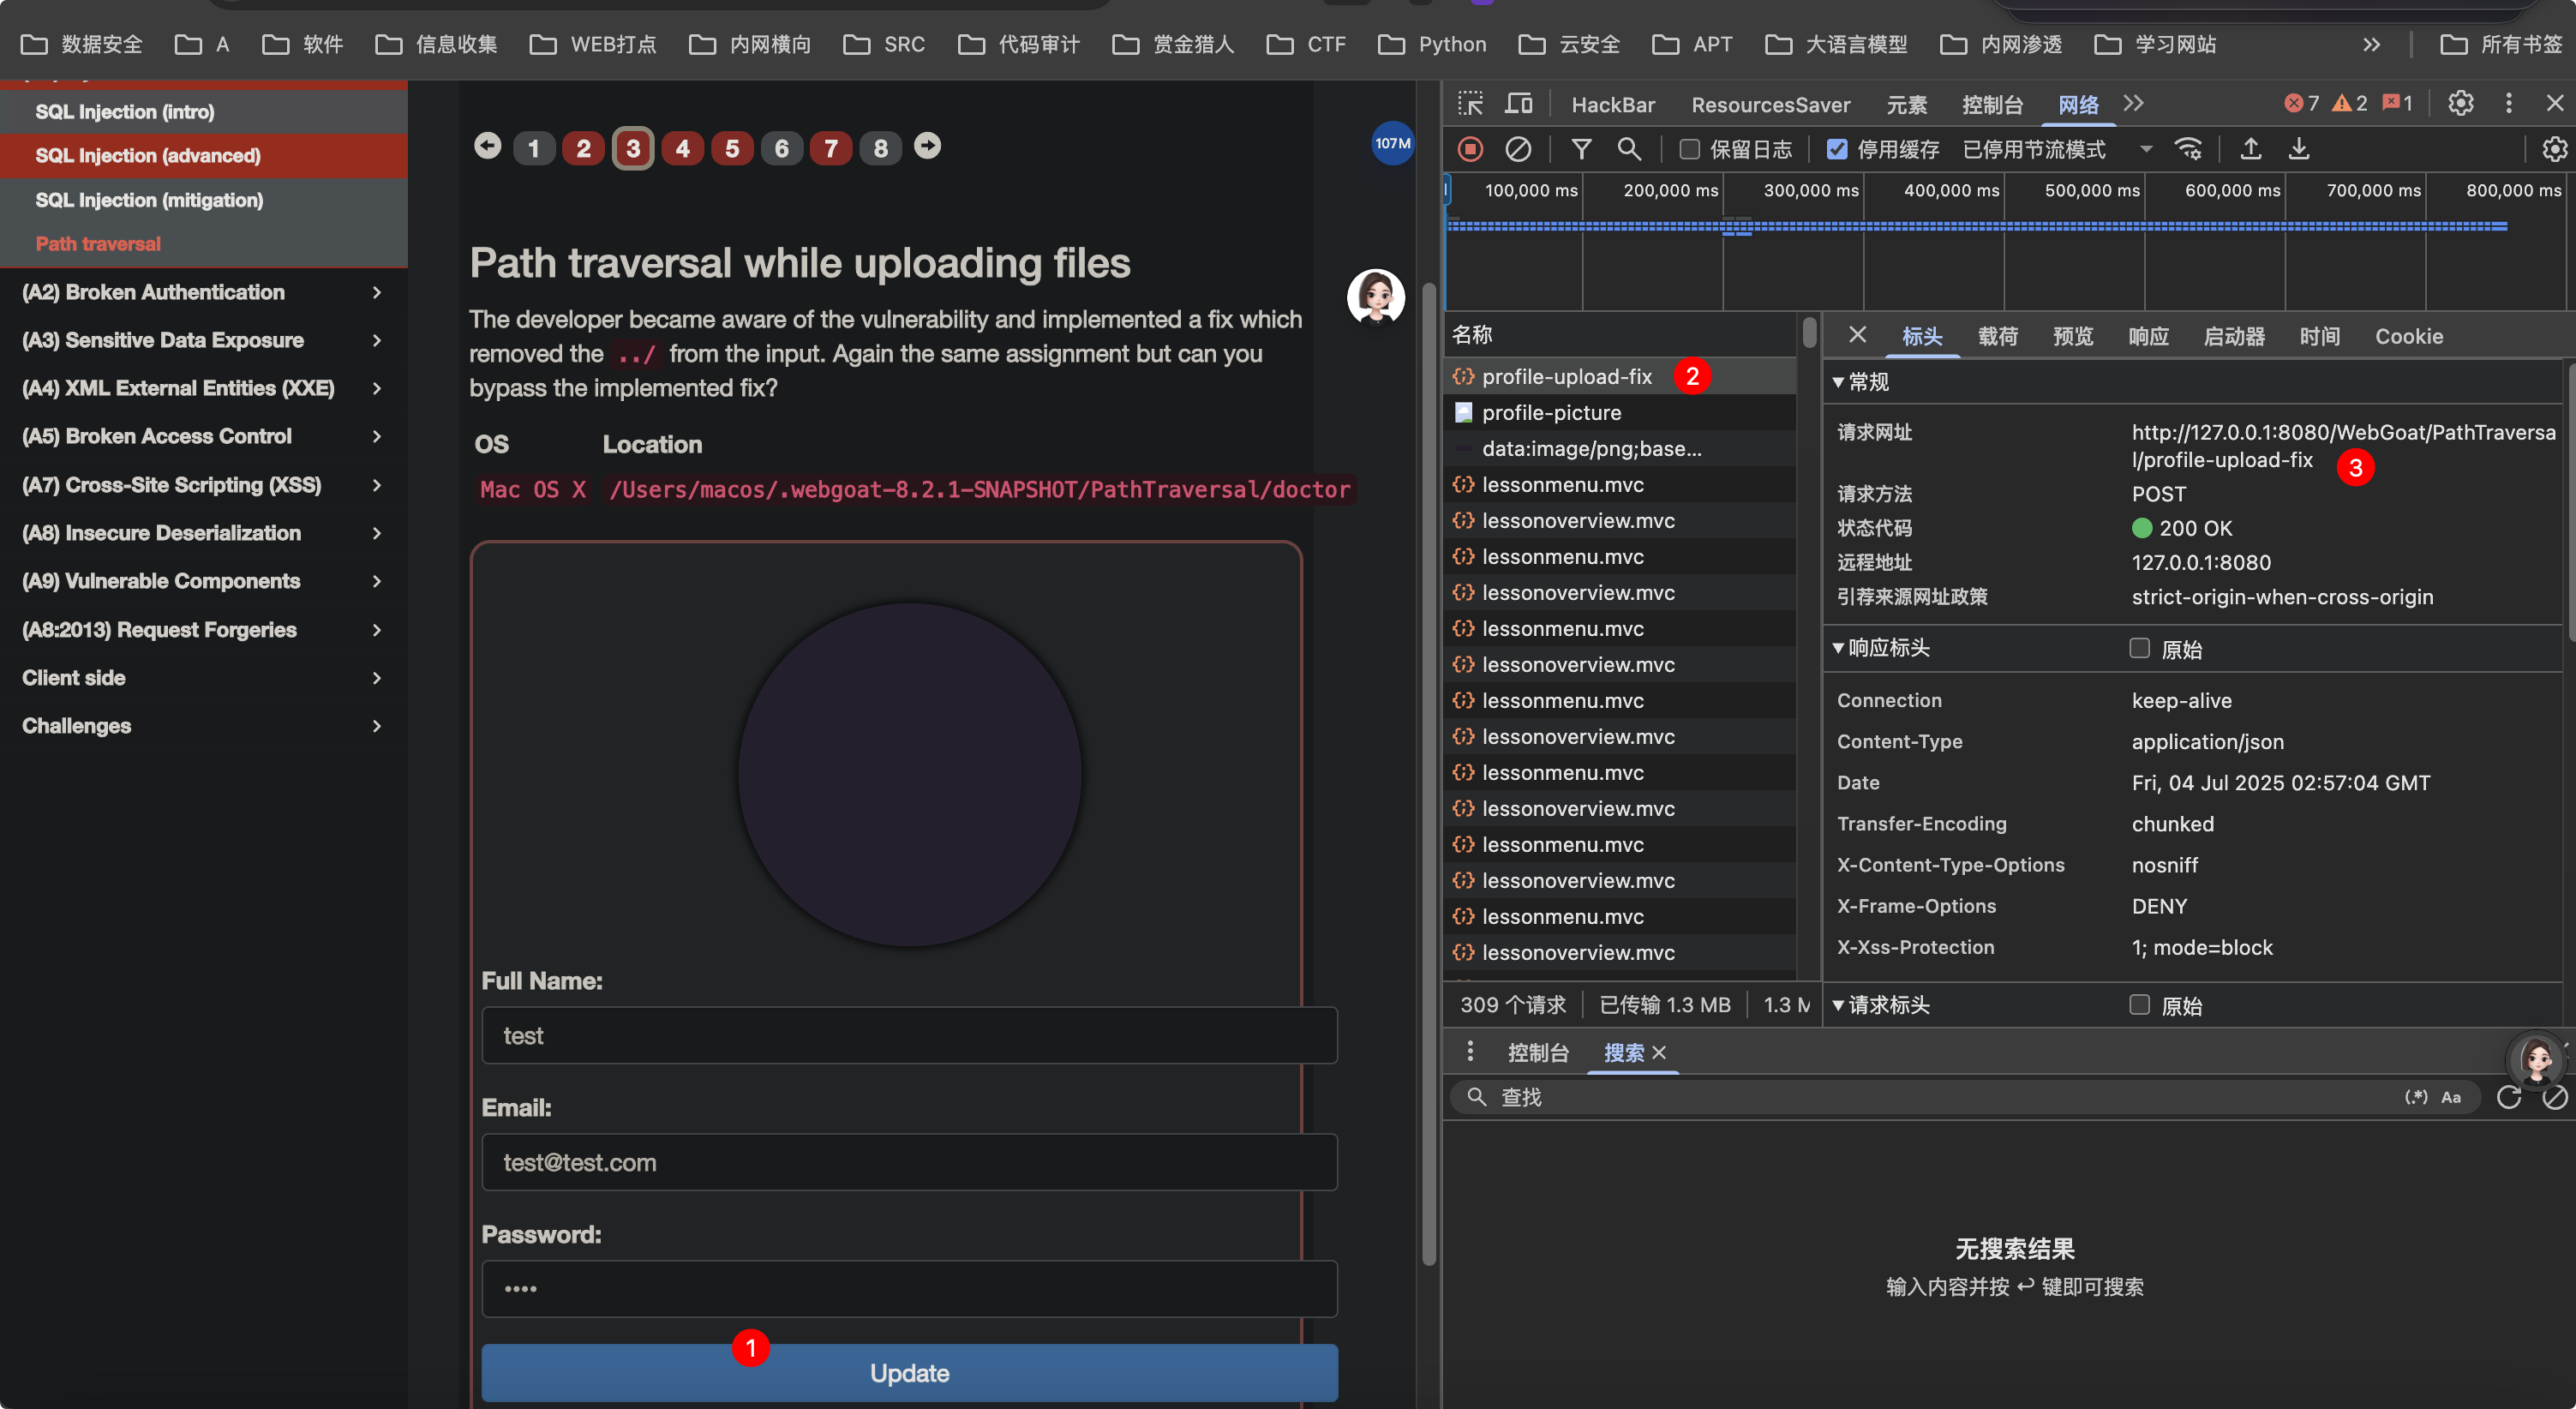The width and height of the screenshot is (2576, 1409).
Task: Uncheck the 停用缓存 checkbox
Action: click(x=1837, y=149)
